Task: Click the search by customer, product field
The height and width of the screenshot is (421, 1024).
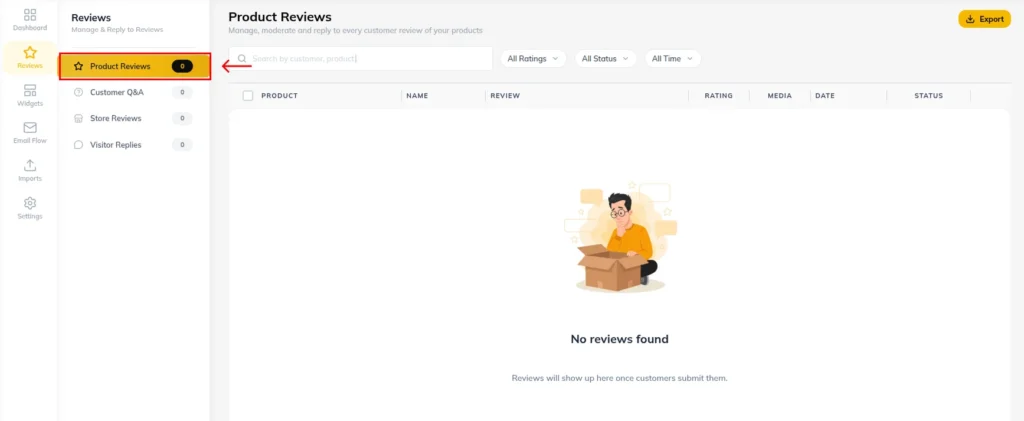Action: tap(360, 59)
